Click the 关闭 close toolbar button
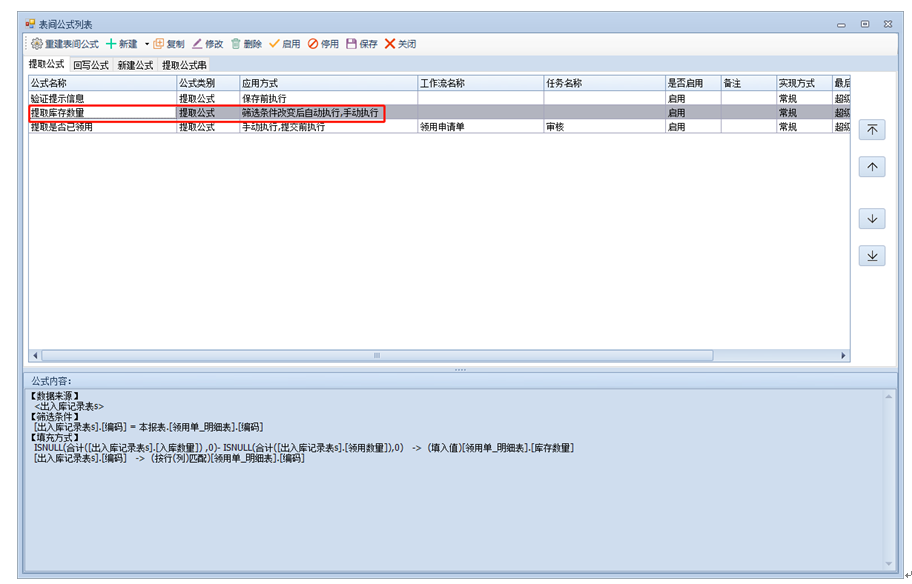Viewport: 912px width, 584px height. tap(400, 44)
